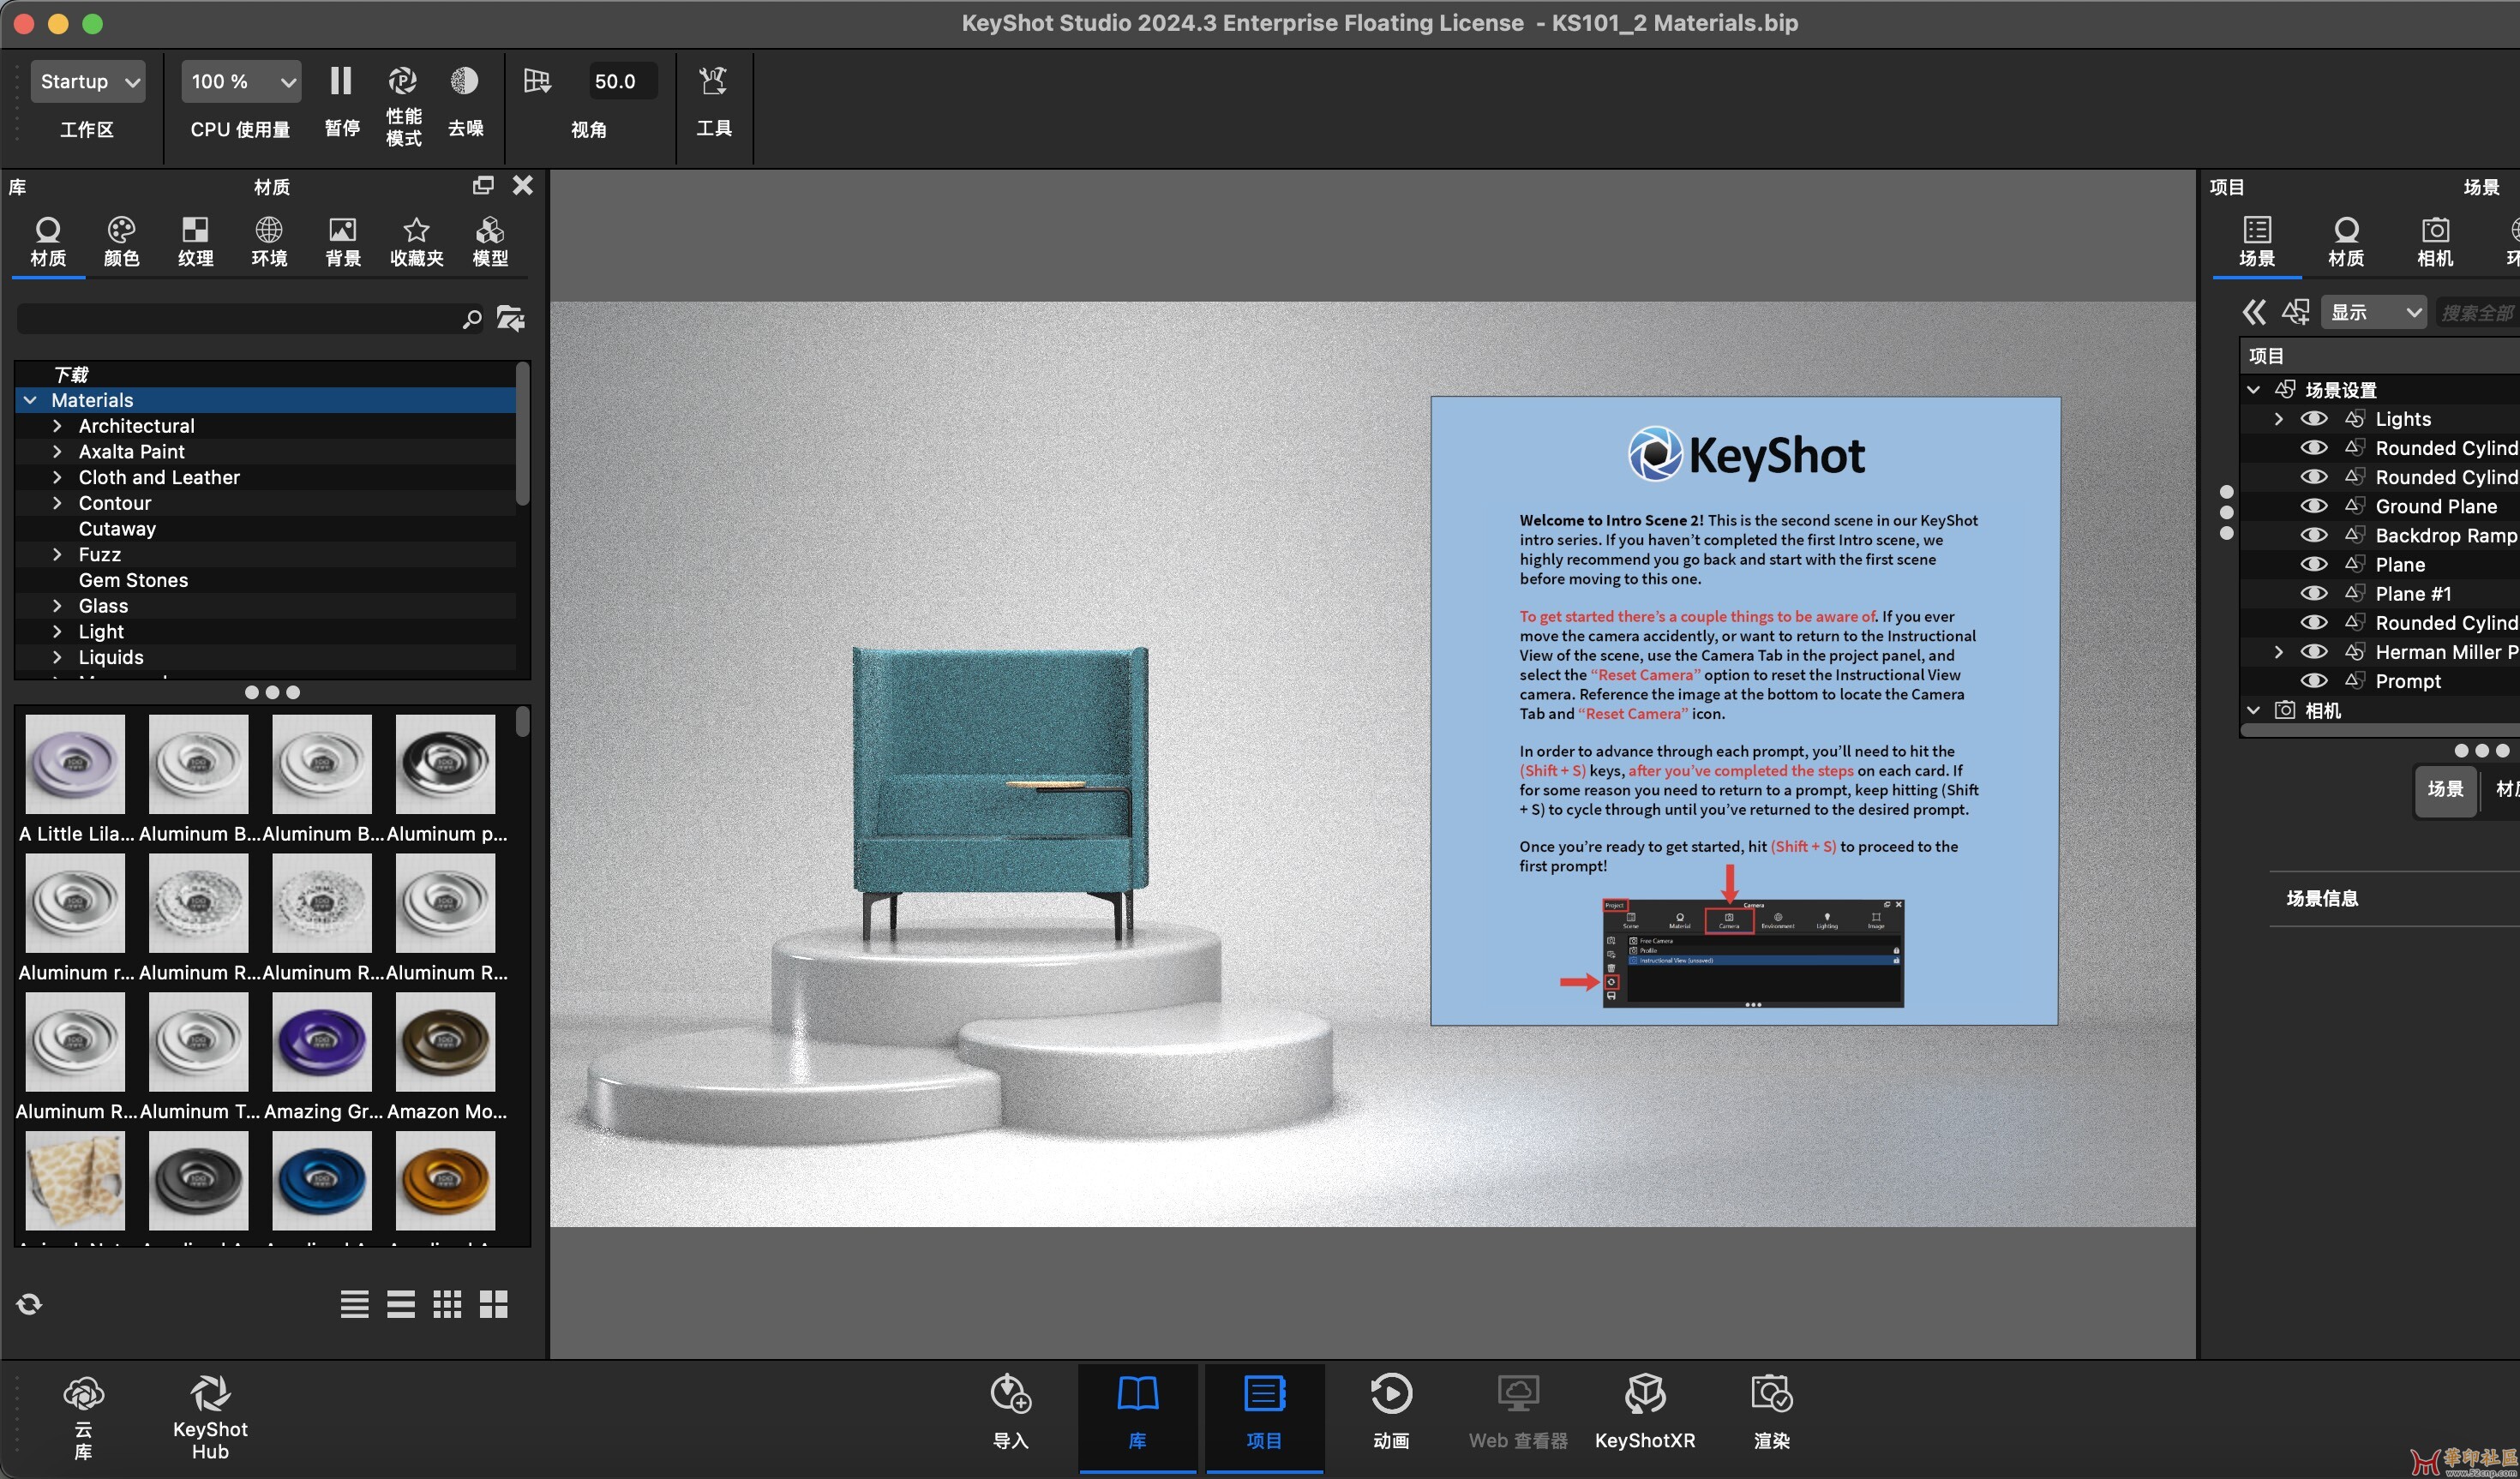Expand the Glass folder
Viewport: 2520px width, 1479px height.
pos(57,606)
